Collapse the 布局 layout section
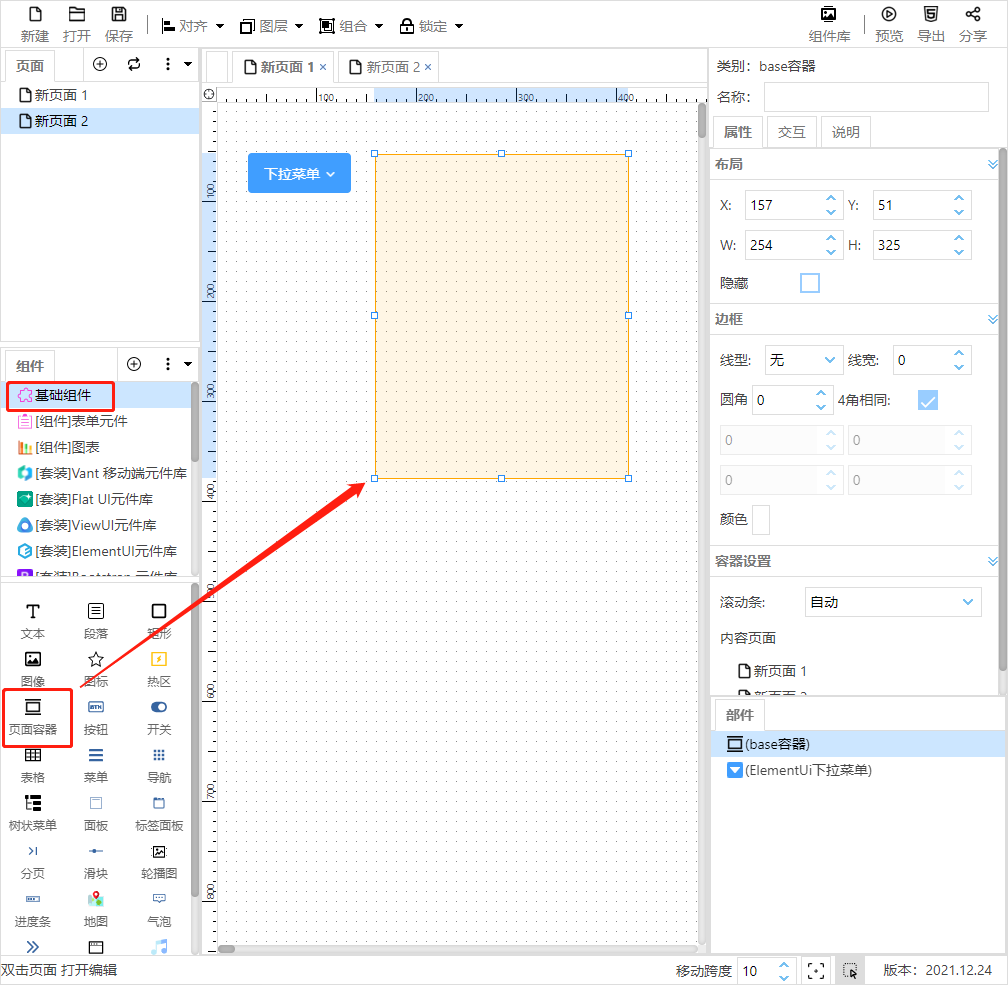The image size is (1008, 985). pos(993,165)
